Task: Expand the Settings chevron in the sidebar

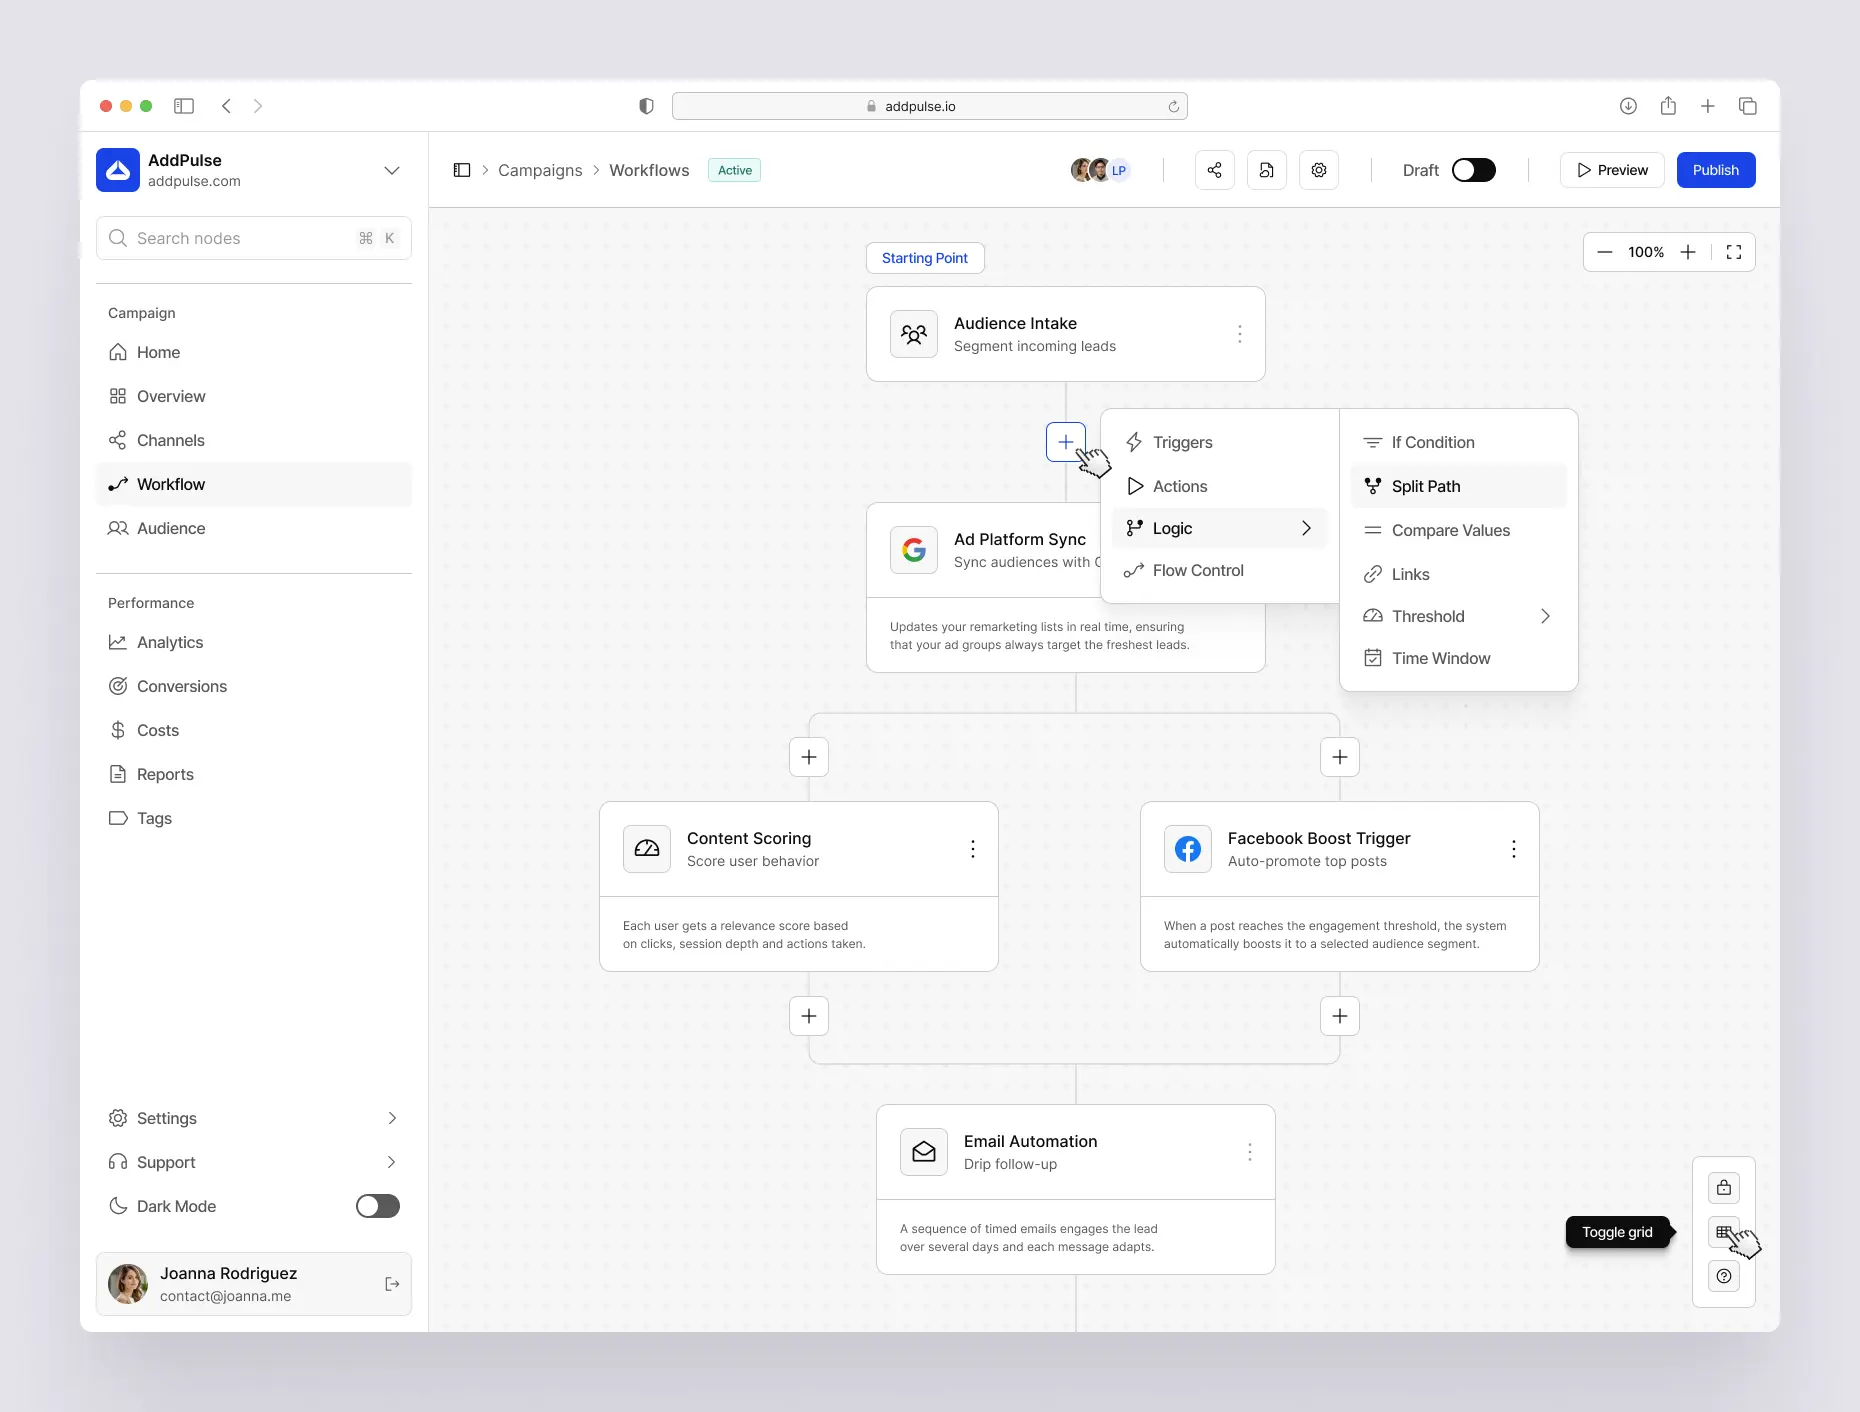Action: pyautogui.click(x=392, y=1118)
